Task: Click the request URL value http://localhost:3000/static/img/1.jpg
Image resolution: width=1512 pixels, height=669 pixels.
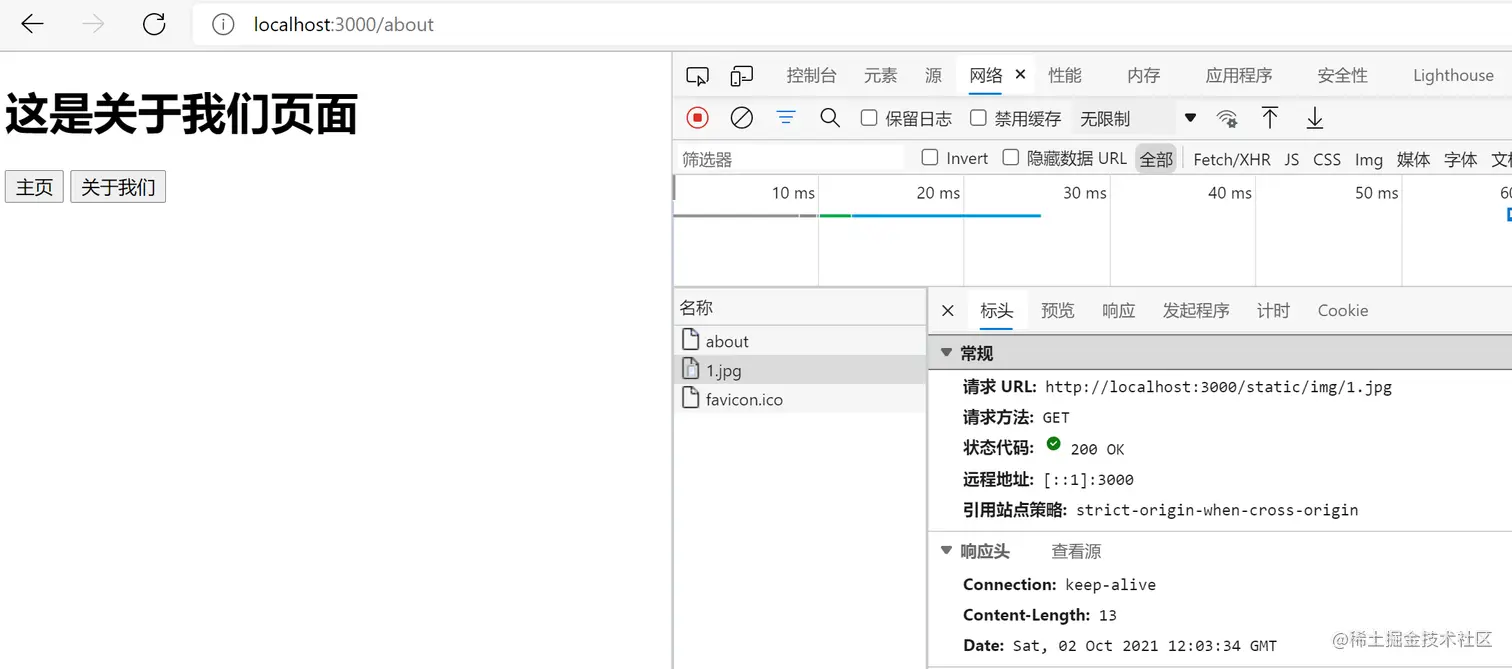Action: click(x=1218, y=387)
